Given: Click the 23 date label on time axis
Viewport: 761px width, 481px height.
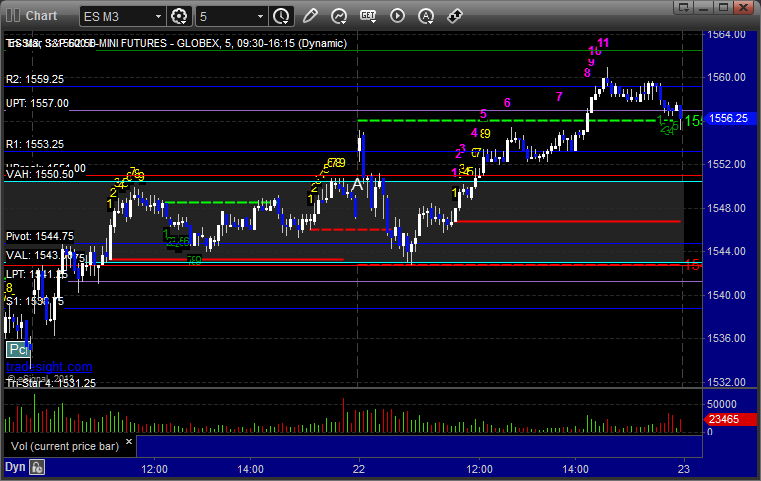Looking at the screenshot, I should 684,469.
